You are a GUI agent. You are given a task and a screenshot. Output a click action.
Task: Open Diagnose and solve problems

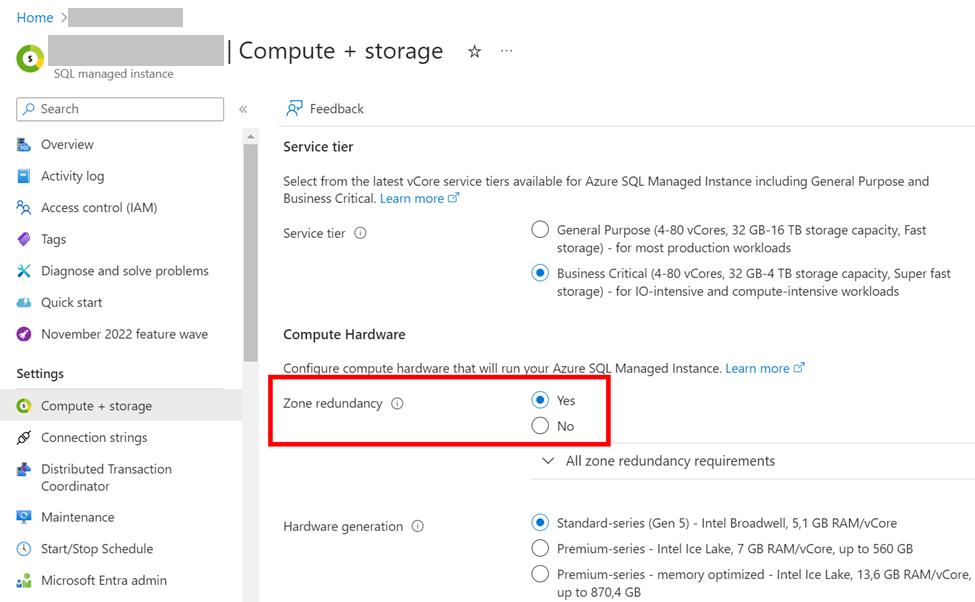124,271
